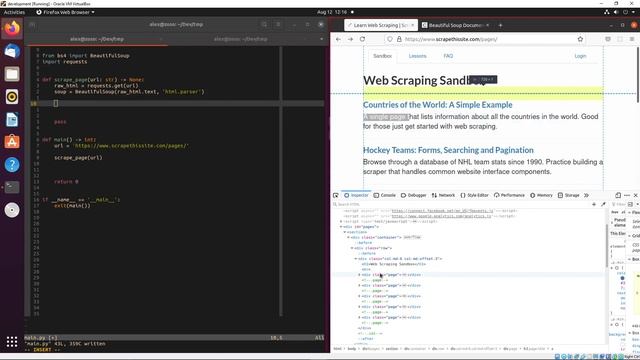Open the Style Editor tab
This screenshot has width=640, height=360.
point(474,196)
